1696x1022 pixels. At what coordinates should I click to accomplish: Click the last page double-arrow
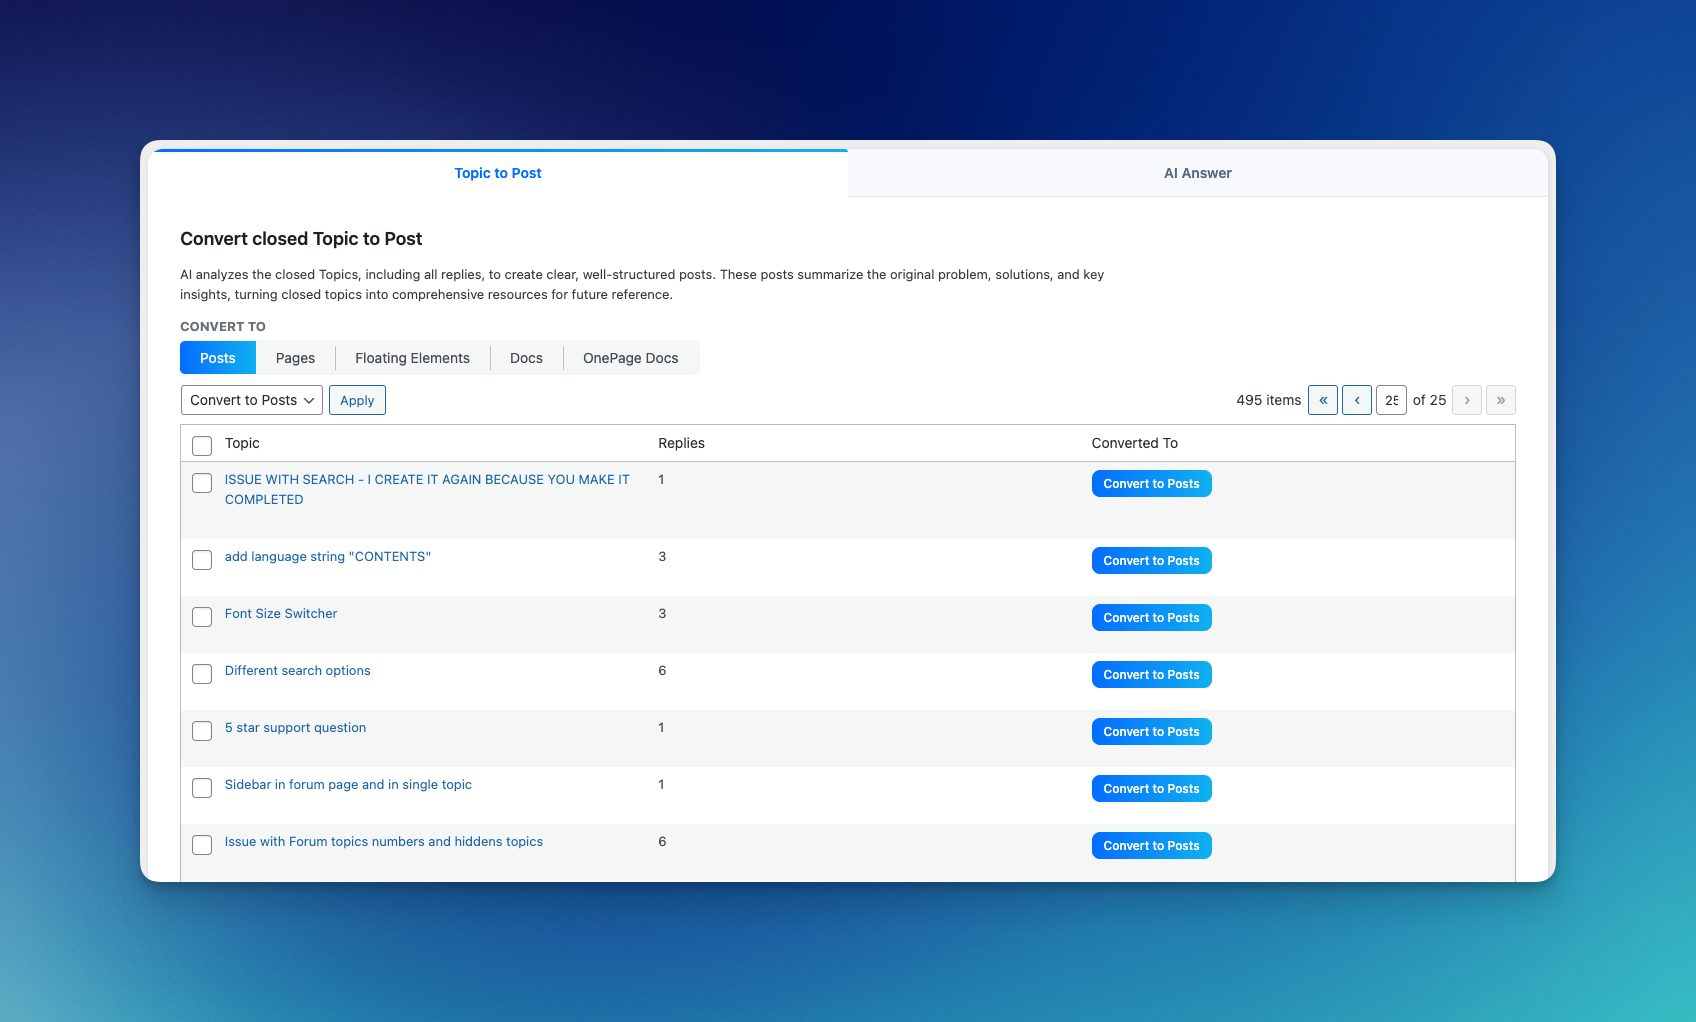coord(1500,400)
